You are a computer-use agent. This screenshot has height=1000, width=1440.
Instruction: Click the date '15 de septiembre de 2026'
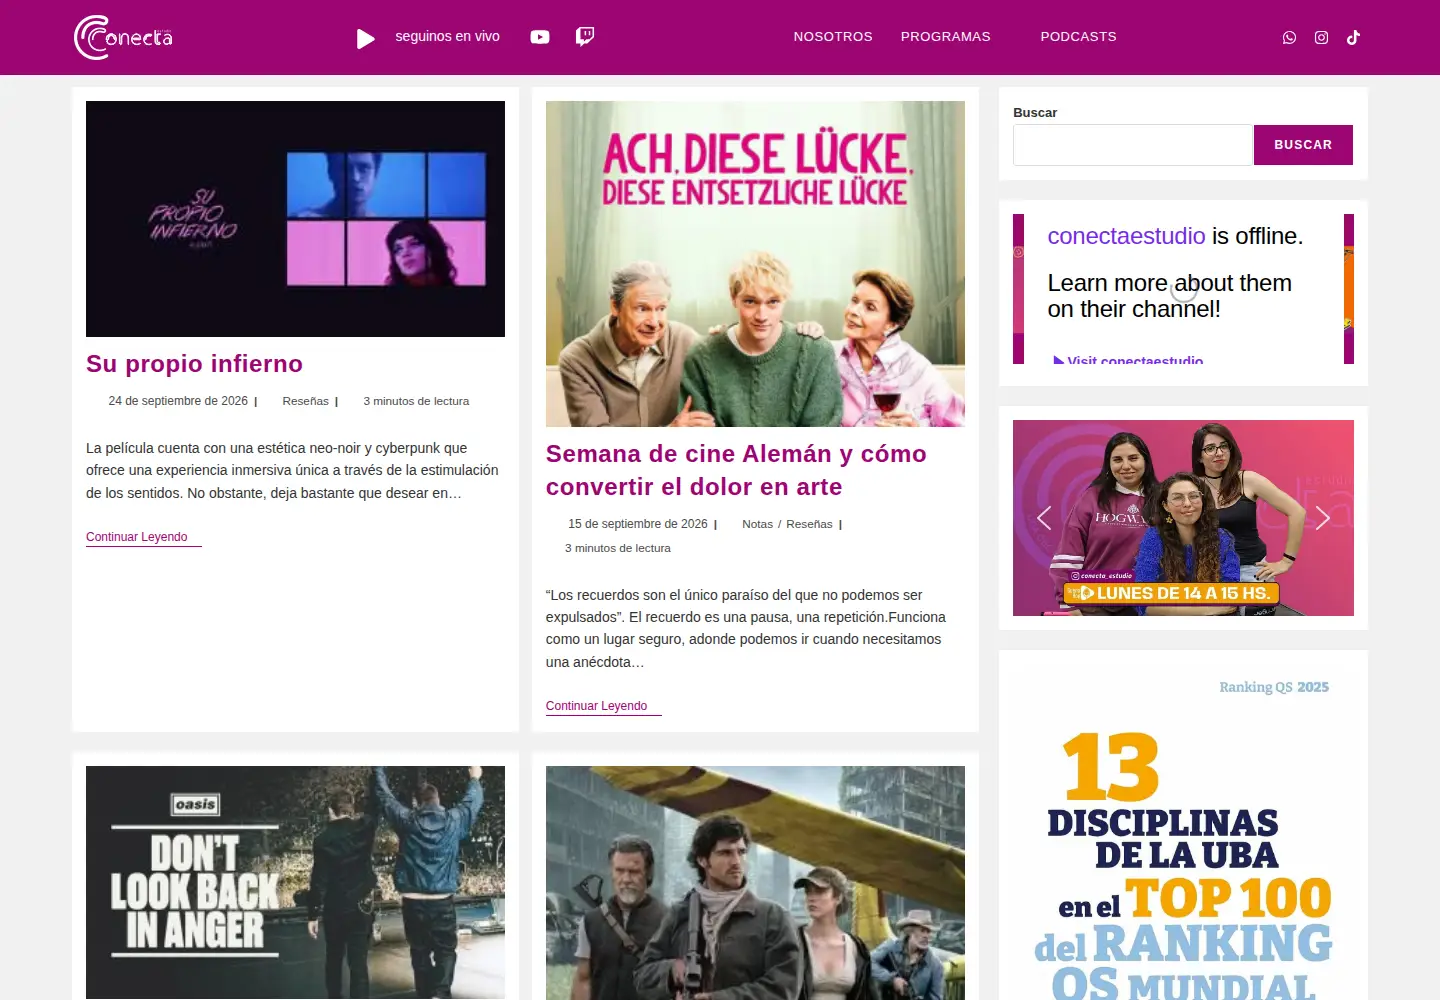click(638, 524)
